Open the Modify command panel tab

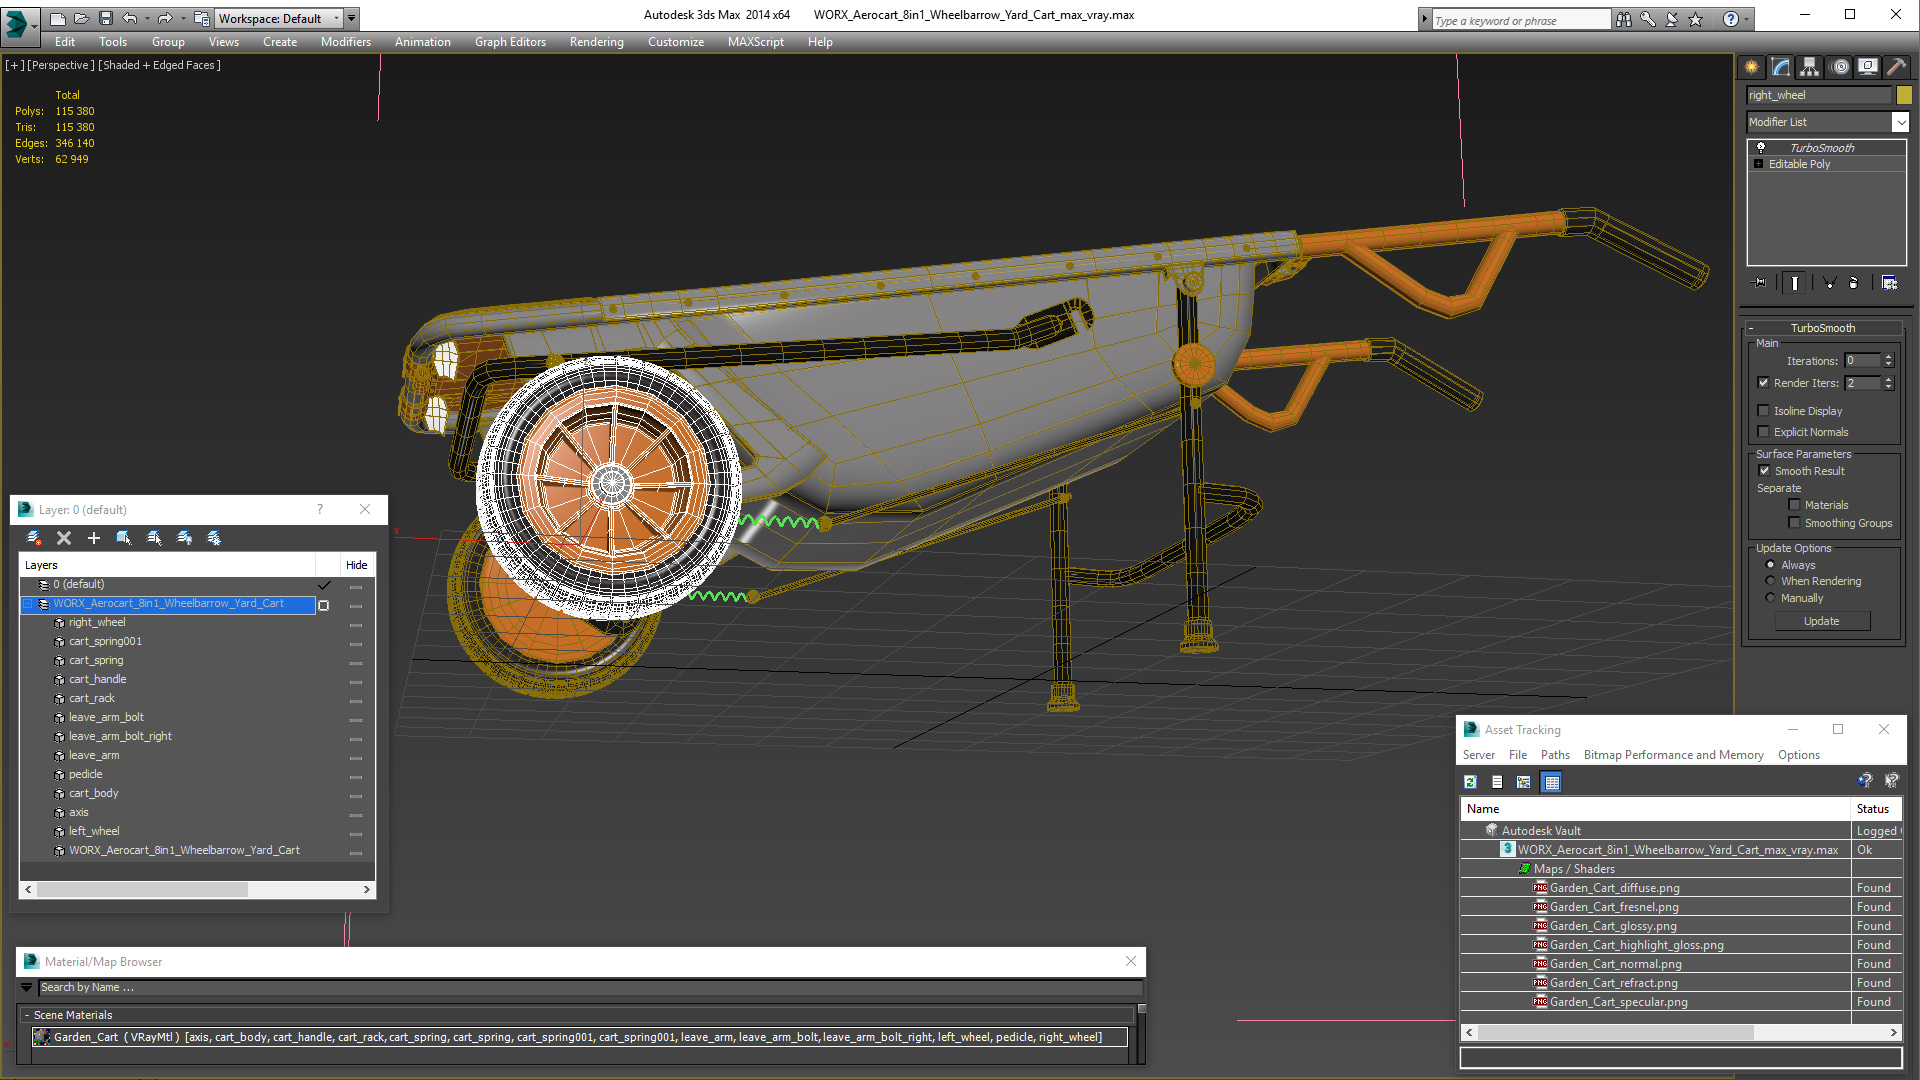coord(1781,67)
